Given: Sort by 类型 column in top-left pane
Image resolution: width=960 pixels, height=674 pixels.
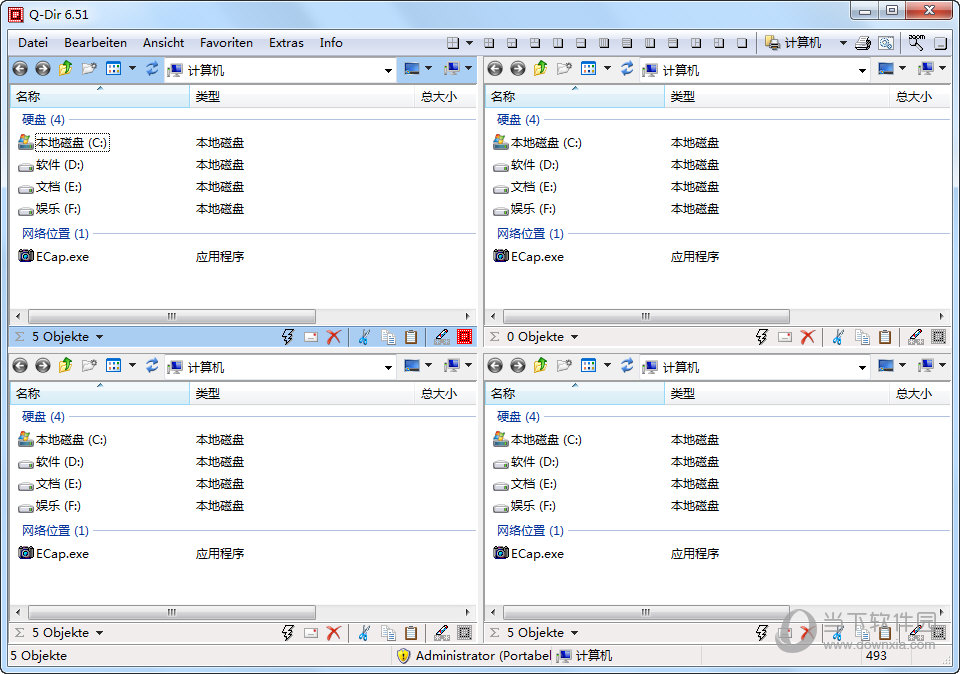Looking at the screenshot, I should coord(302,96).
